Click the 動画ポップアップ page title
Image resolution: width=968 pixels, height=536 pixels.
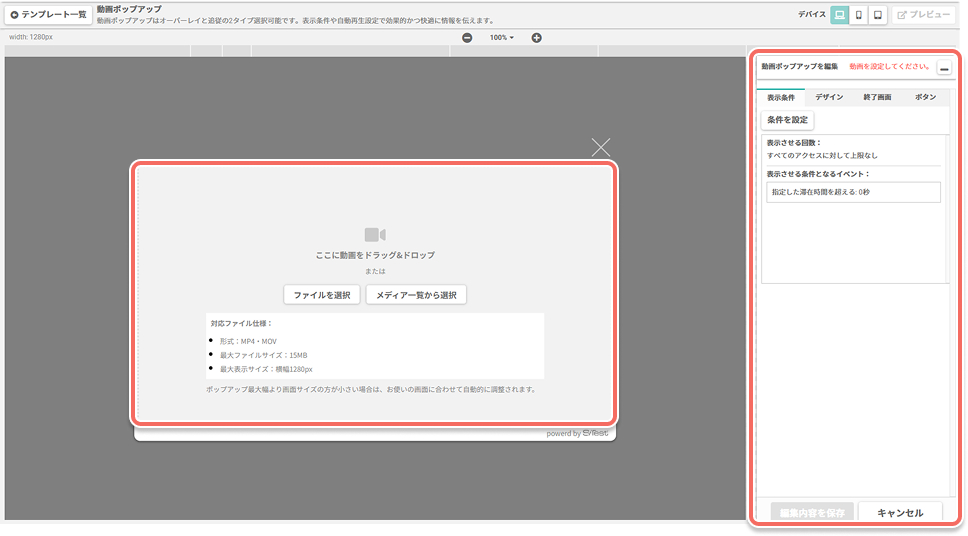(129, 9)
